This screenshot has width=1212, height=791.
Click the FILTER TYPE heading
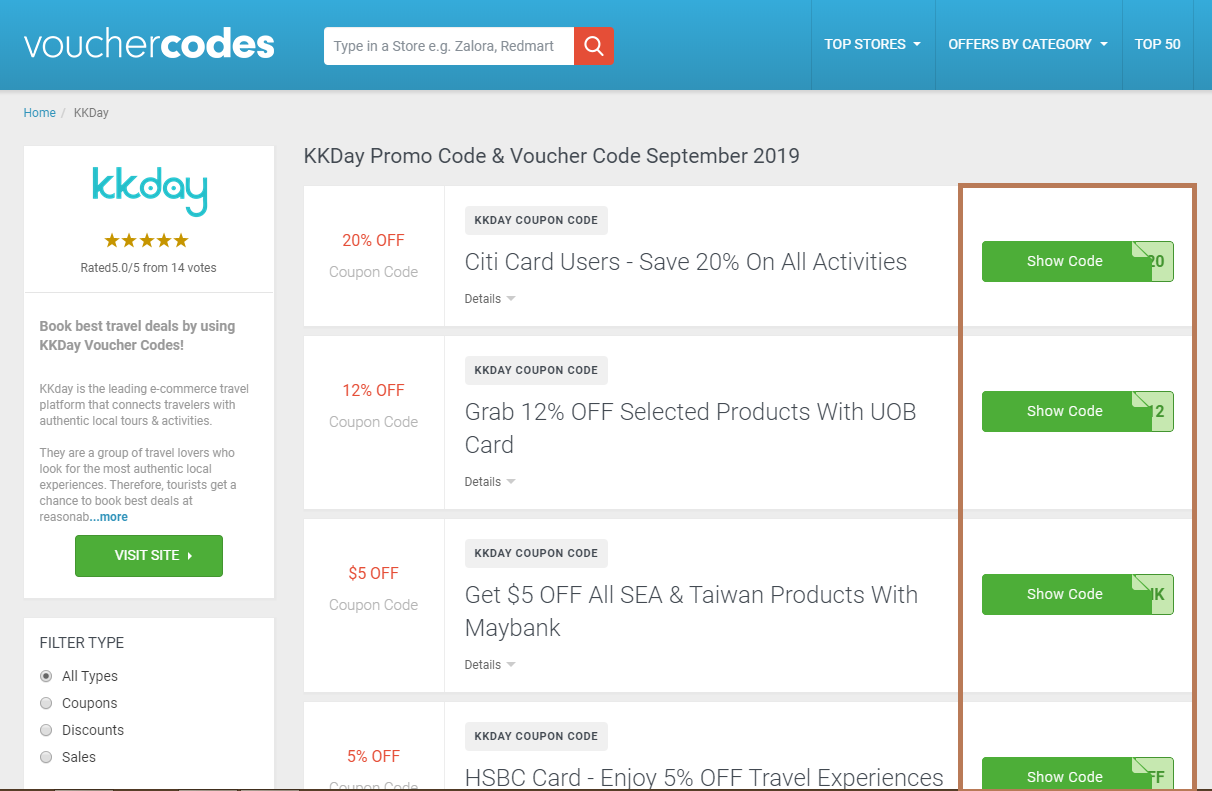coord(82,643)
